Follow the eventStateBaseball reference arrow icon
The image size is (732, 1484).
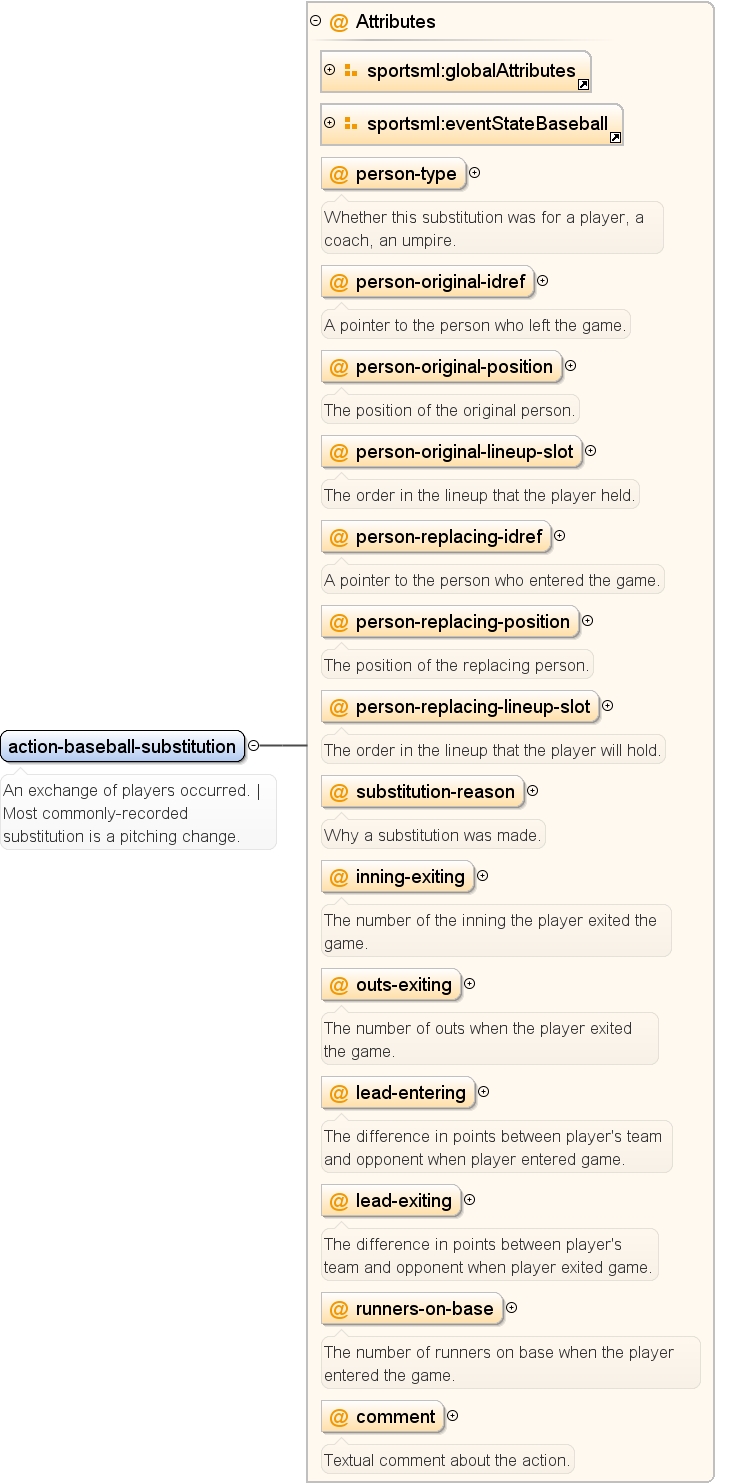point(615,138)
